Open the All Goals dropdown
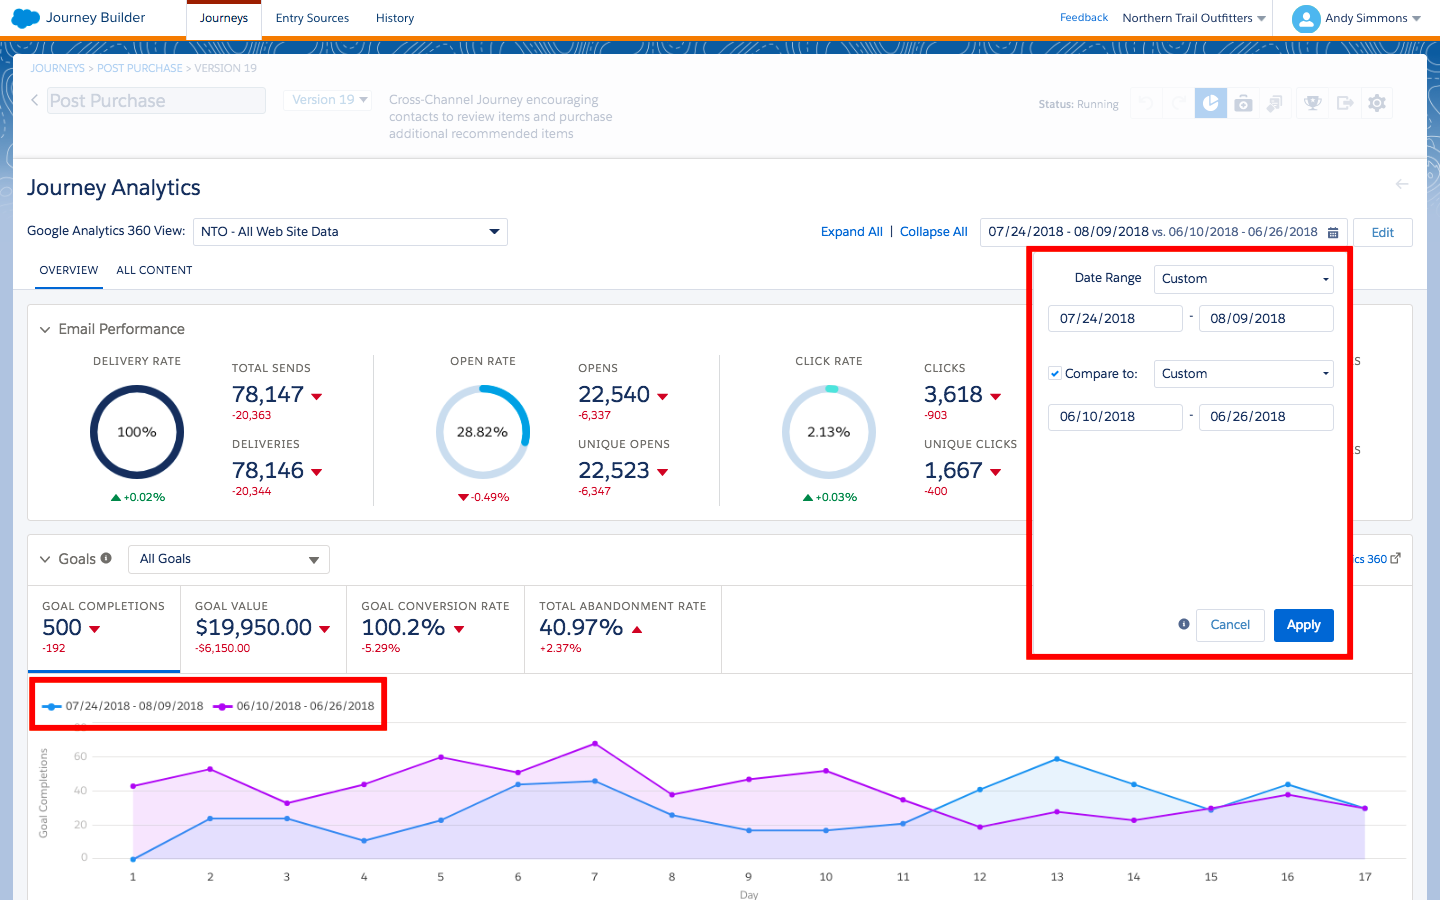 tap(229, 559)
